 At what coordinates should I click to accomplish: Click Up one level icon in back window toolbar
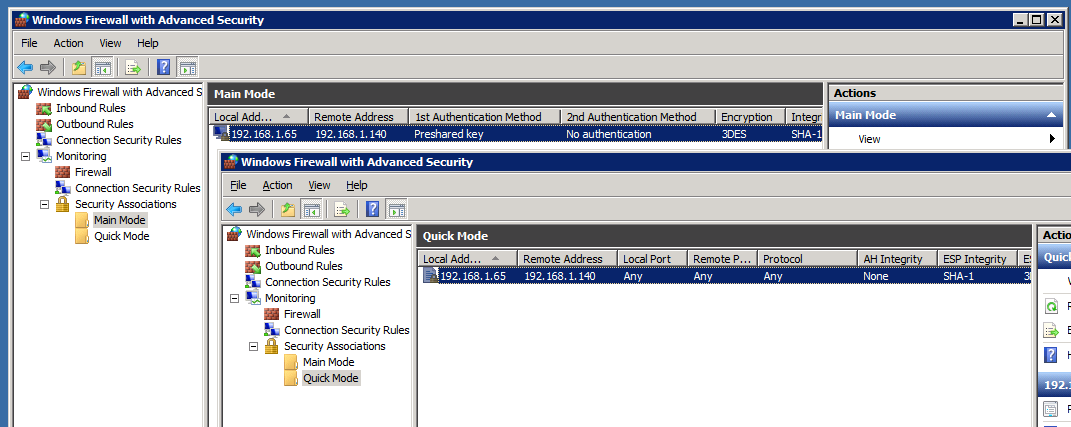79,67
